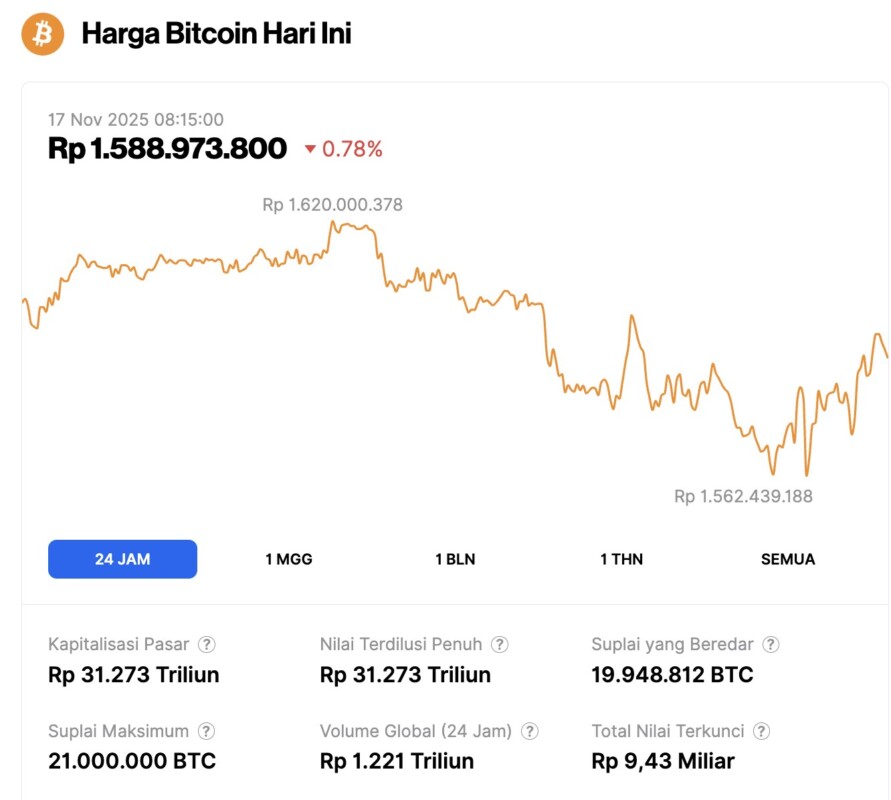Open the Total Nilai Terkunci help icon
The image size is (891, 800).
(x=762, y=731)
